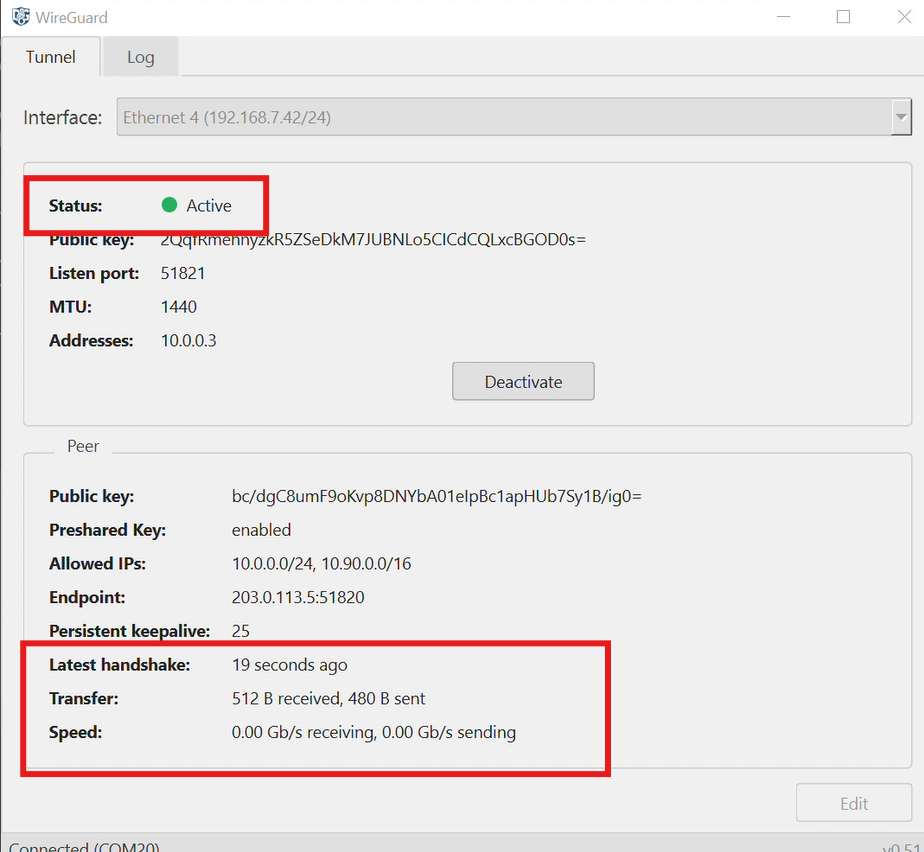Close the WireGuard window

tap(905, 16)
